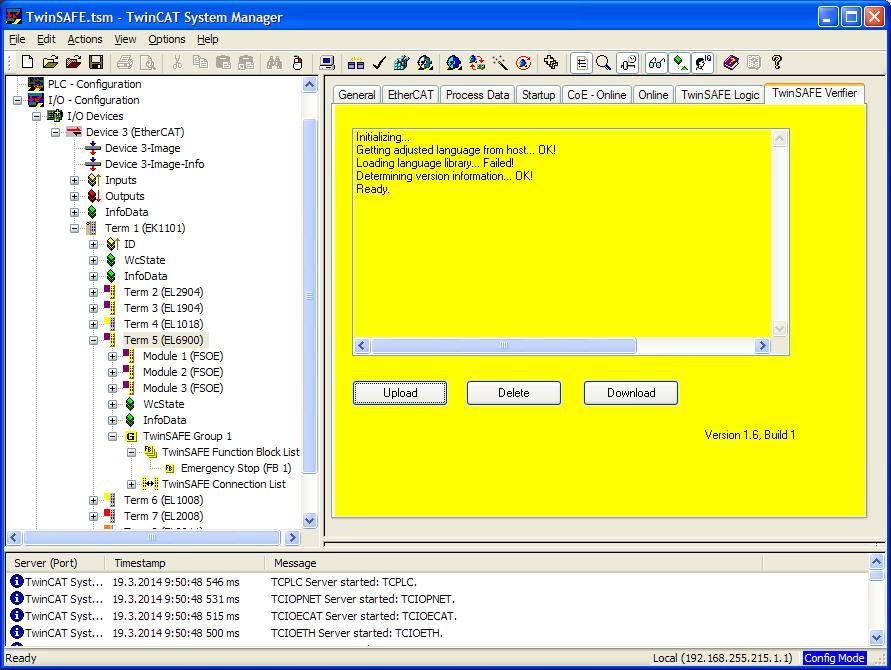891x670 pixels.
Task: Click the Show Sub Items list icon
Action: (581, 63)
